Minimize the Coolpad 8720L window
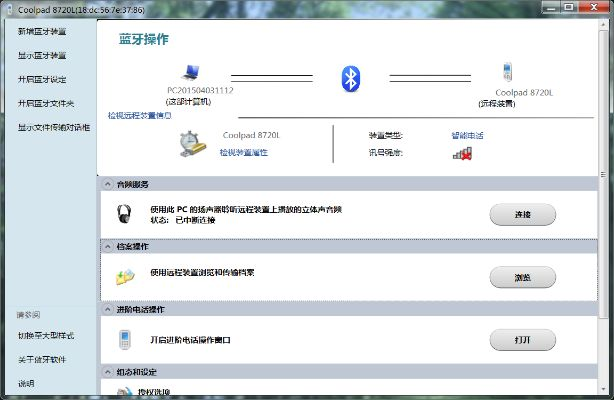The height and width of the screenshot is (400, 614). pos(551,7)
